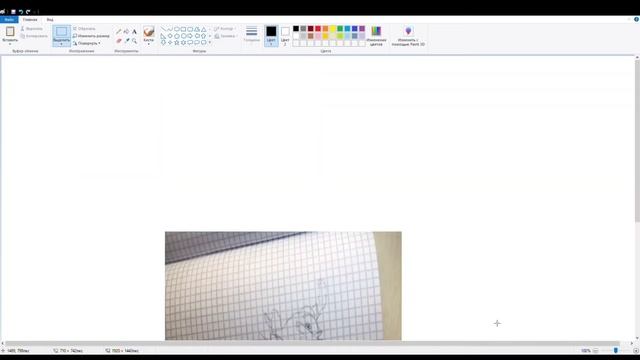
Task: Click the Paste clipboard icon
Action: 10,31
